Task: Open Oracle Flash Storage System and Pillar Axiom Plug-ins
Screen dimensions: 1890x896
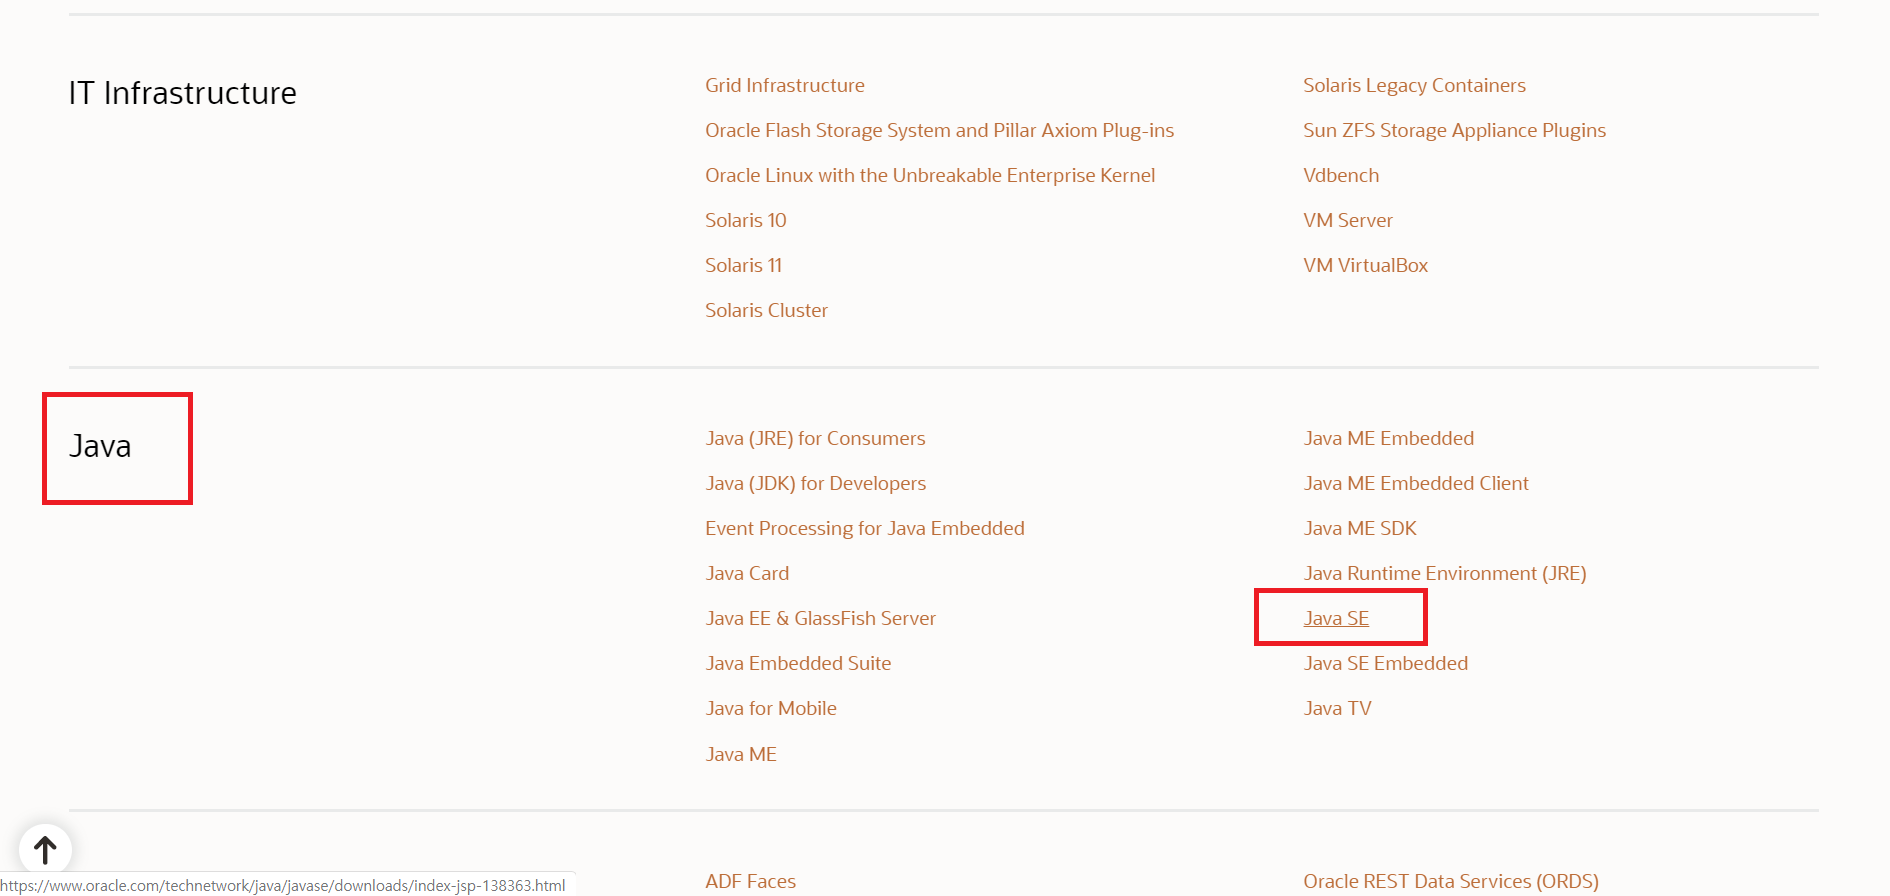Action: tap(939, 131)
